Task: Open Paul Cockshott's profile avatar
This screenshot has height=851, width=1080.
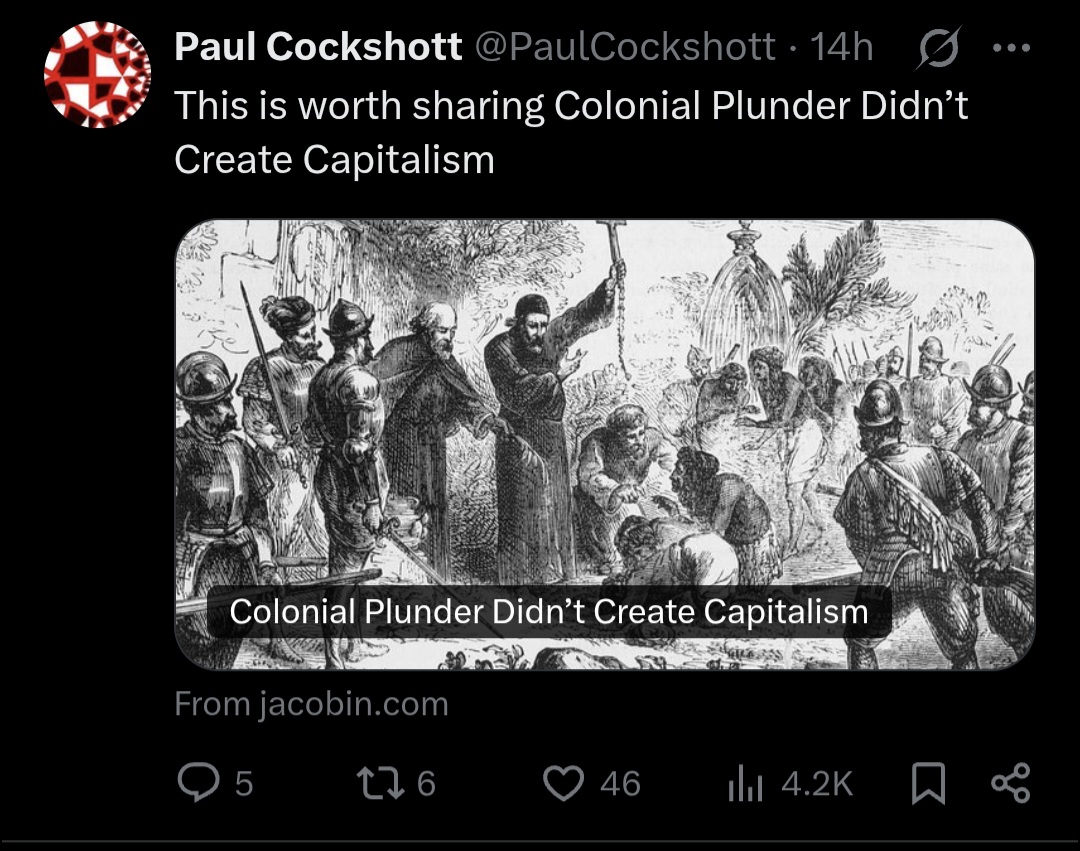Action: (x=97, y=74)
